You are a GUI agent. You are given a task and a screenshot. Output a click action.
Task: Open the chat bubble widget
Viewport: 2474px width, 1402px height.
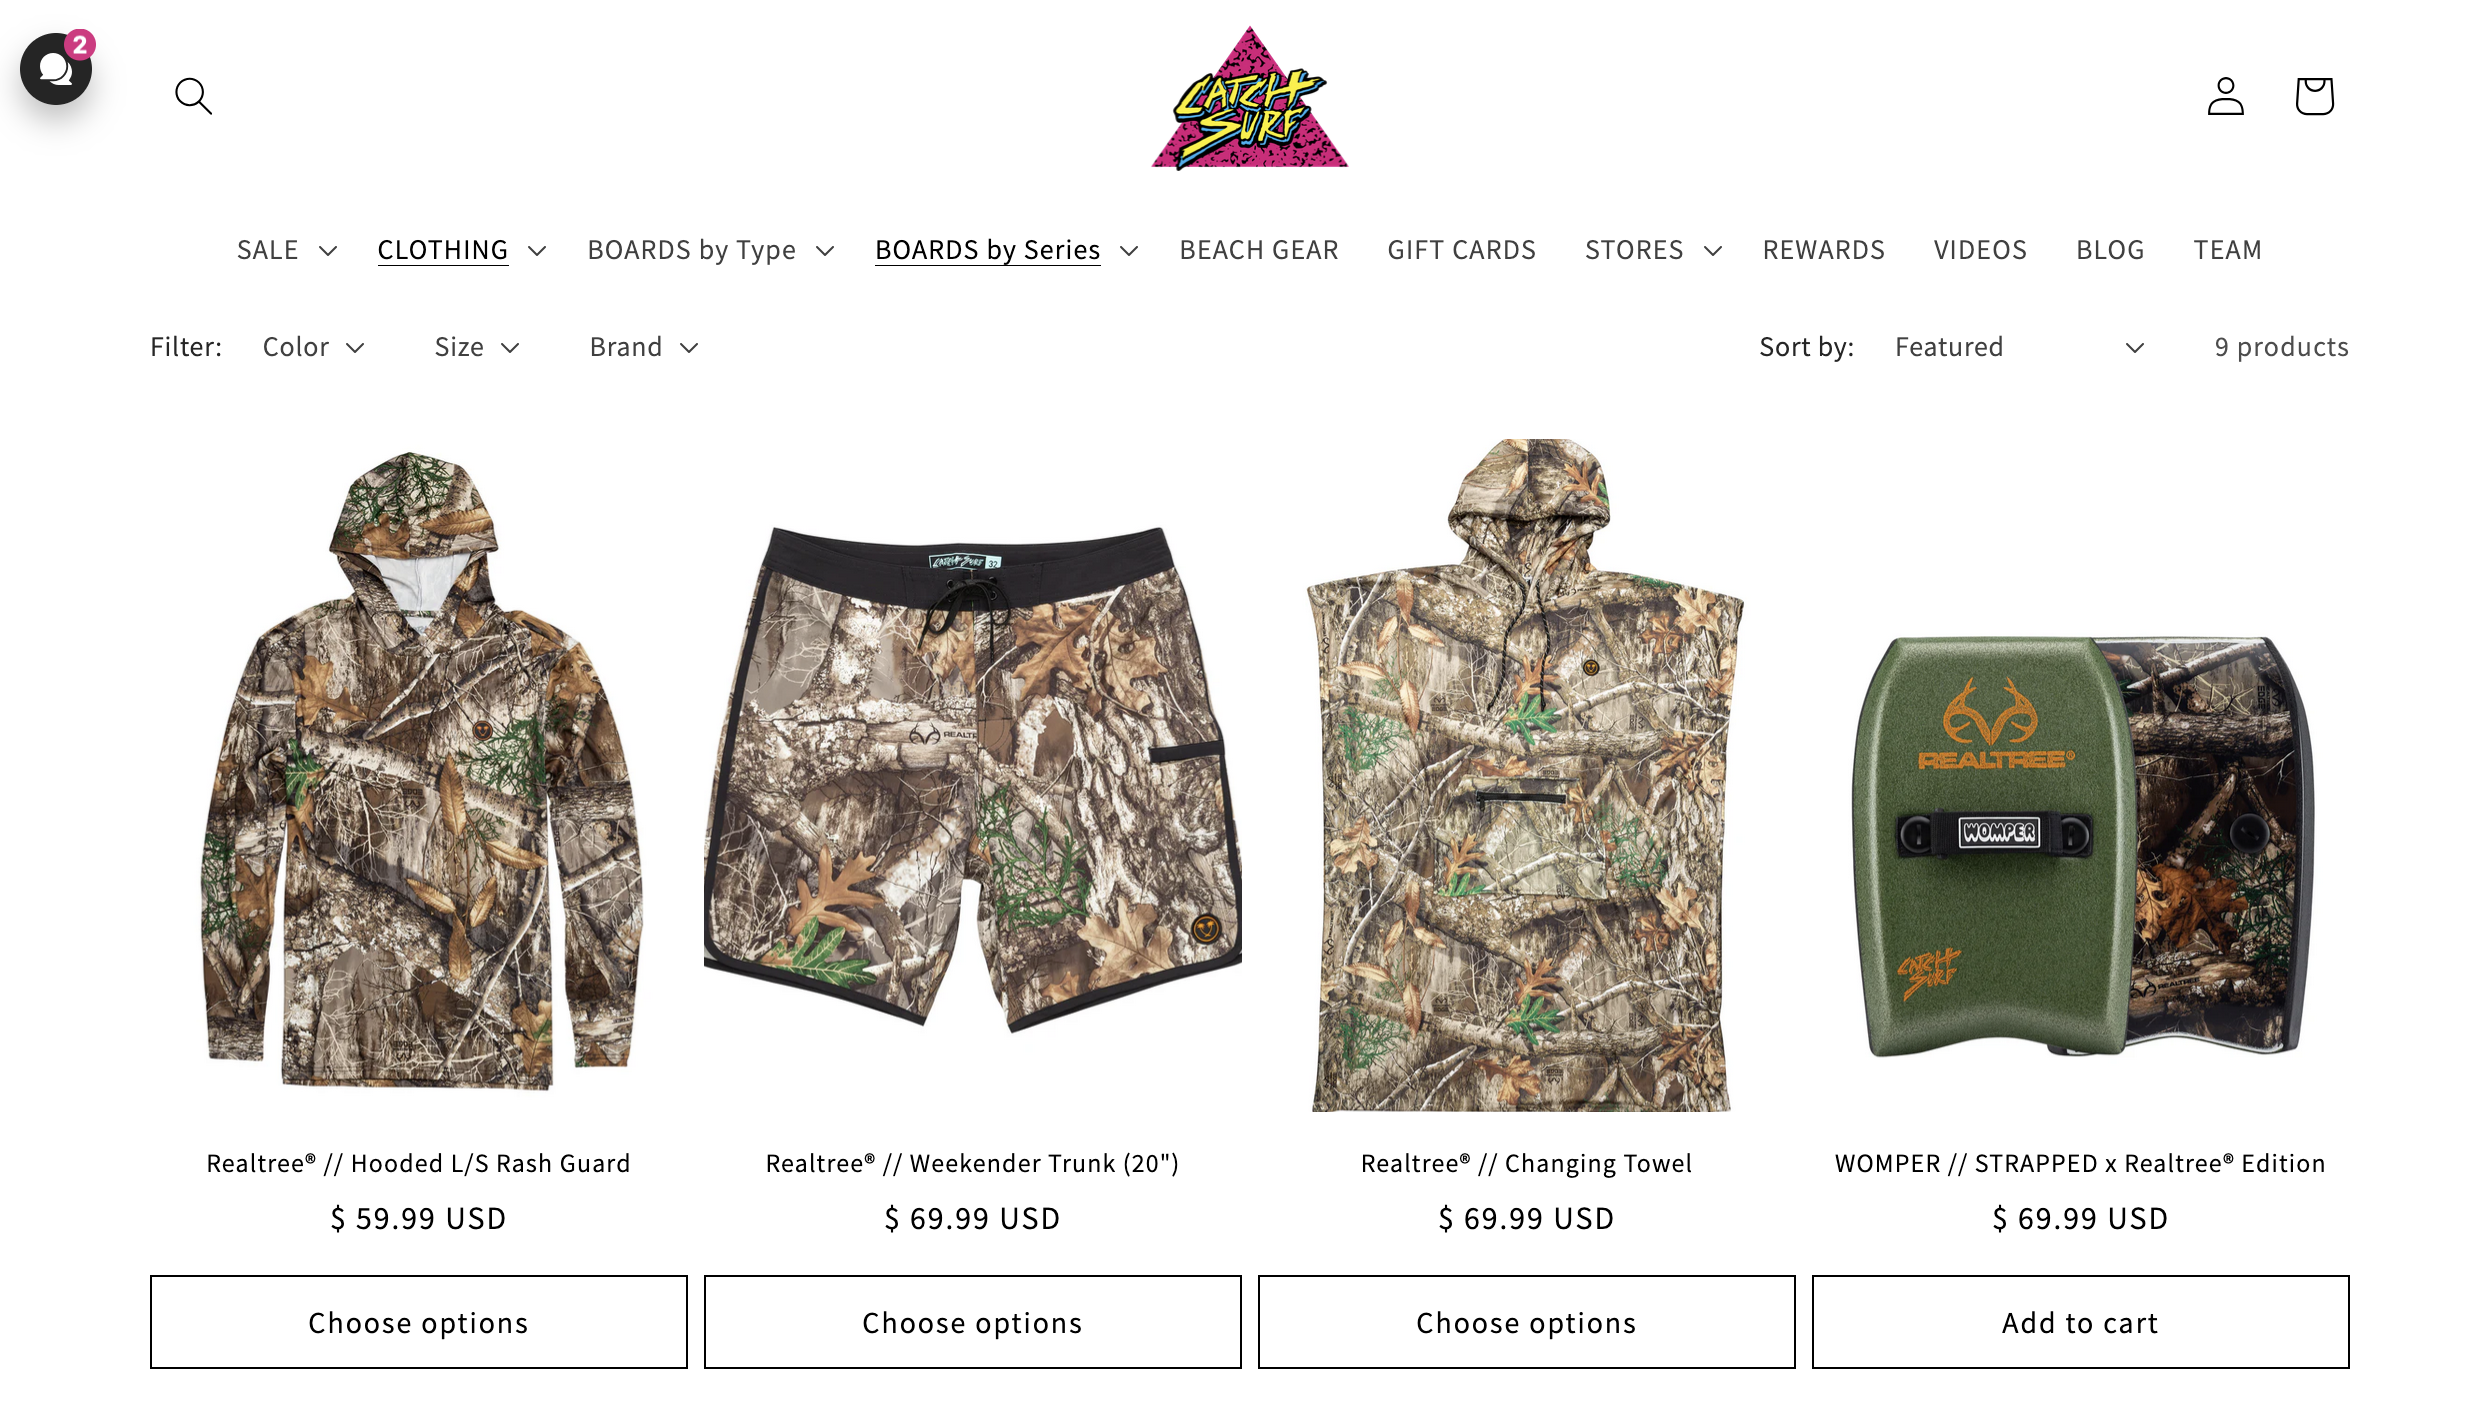pos(56,68)
